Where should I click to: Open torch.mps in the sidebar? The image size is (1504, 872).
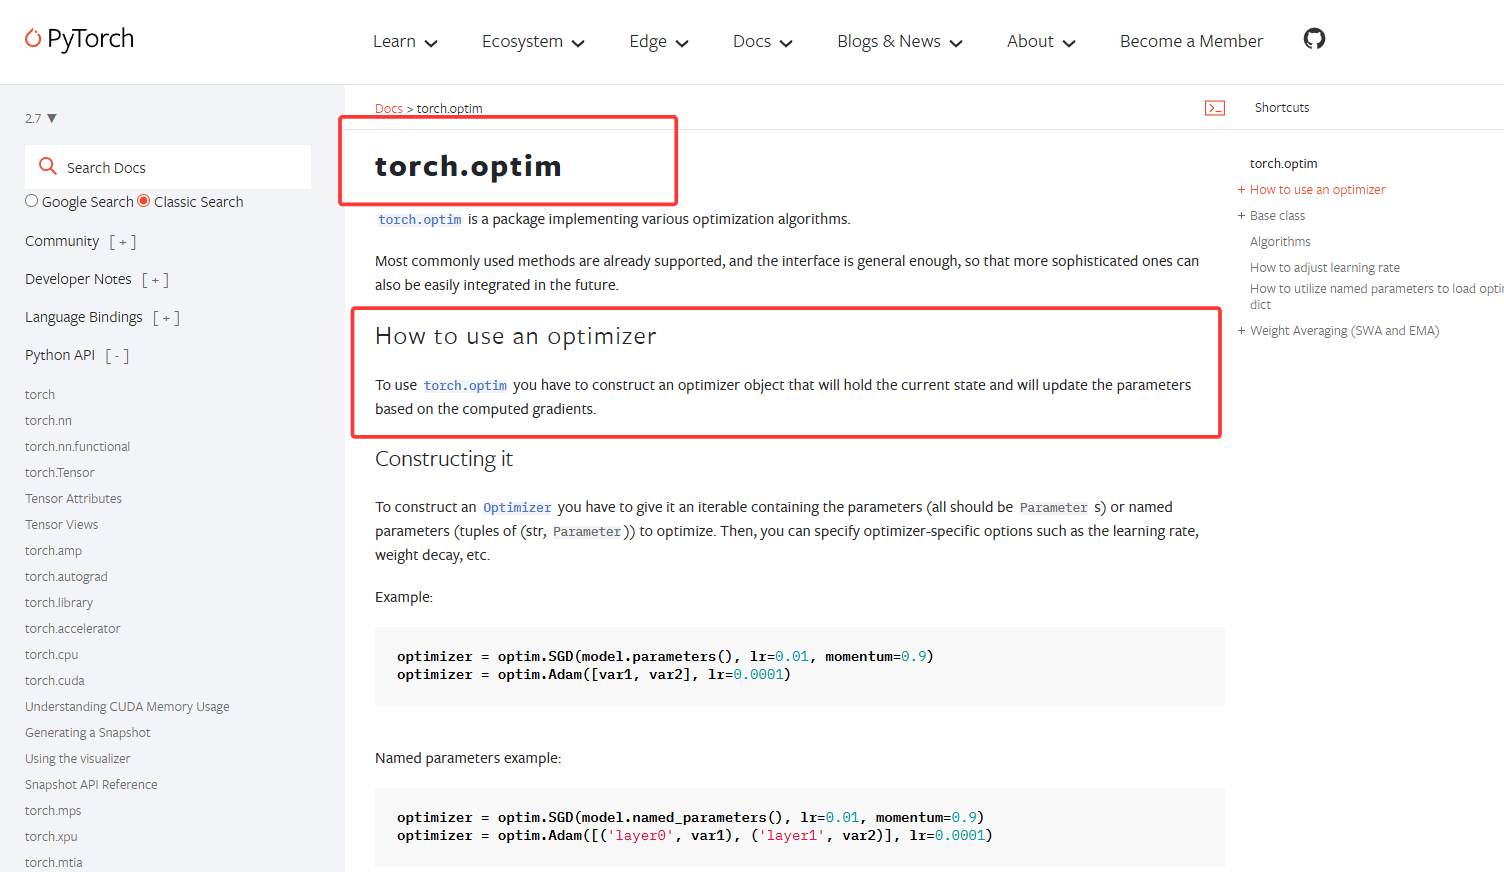[53, 811]
